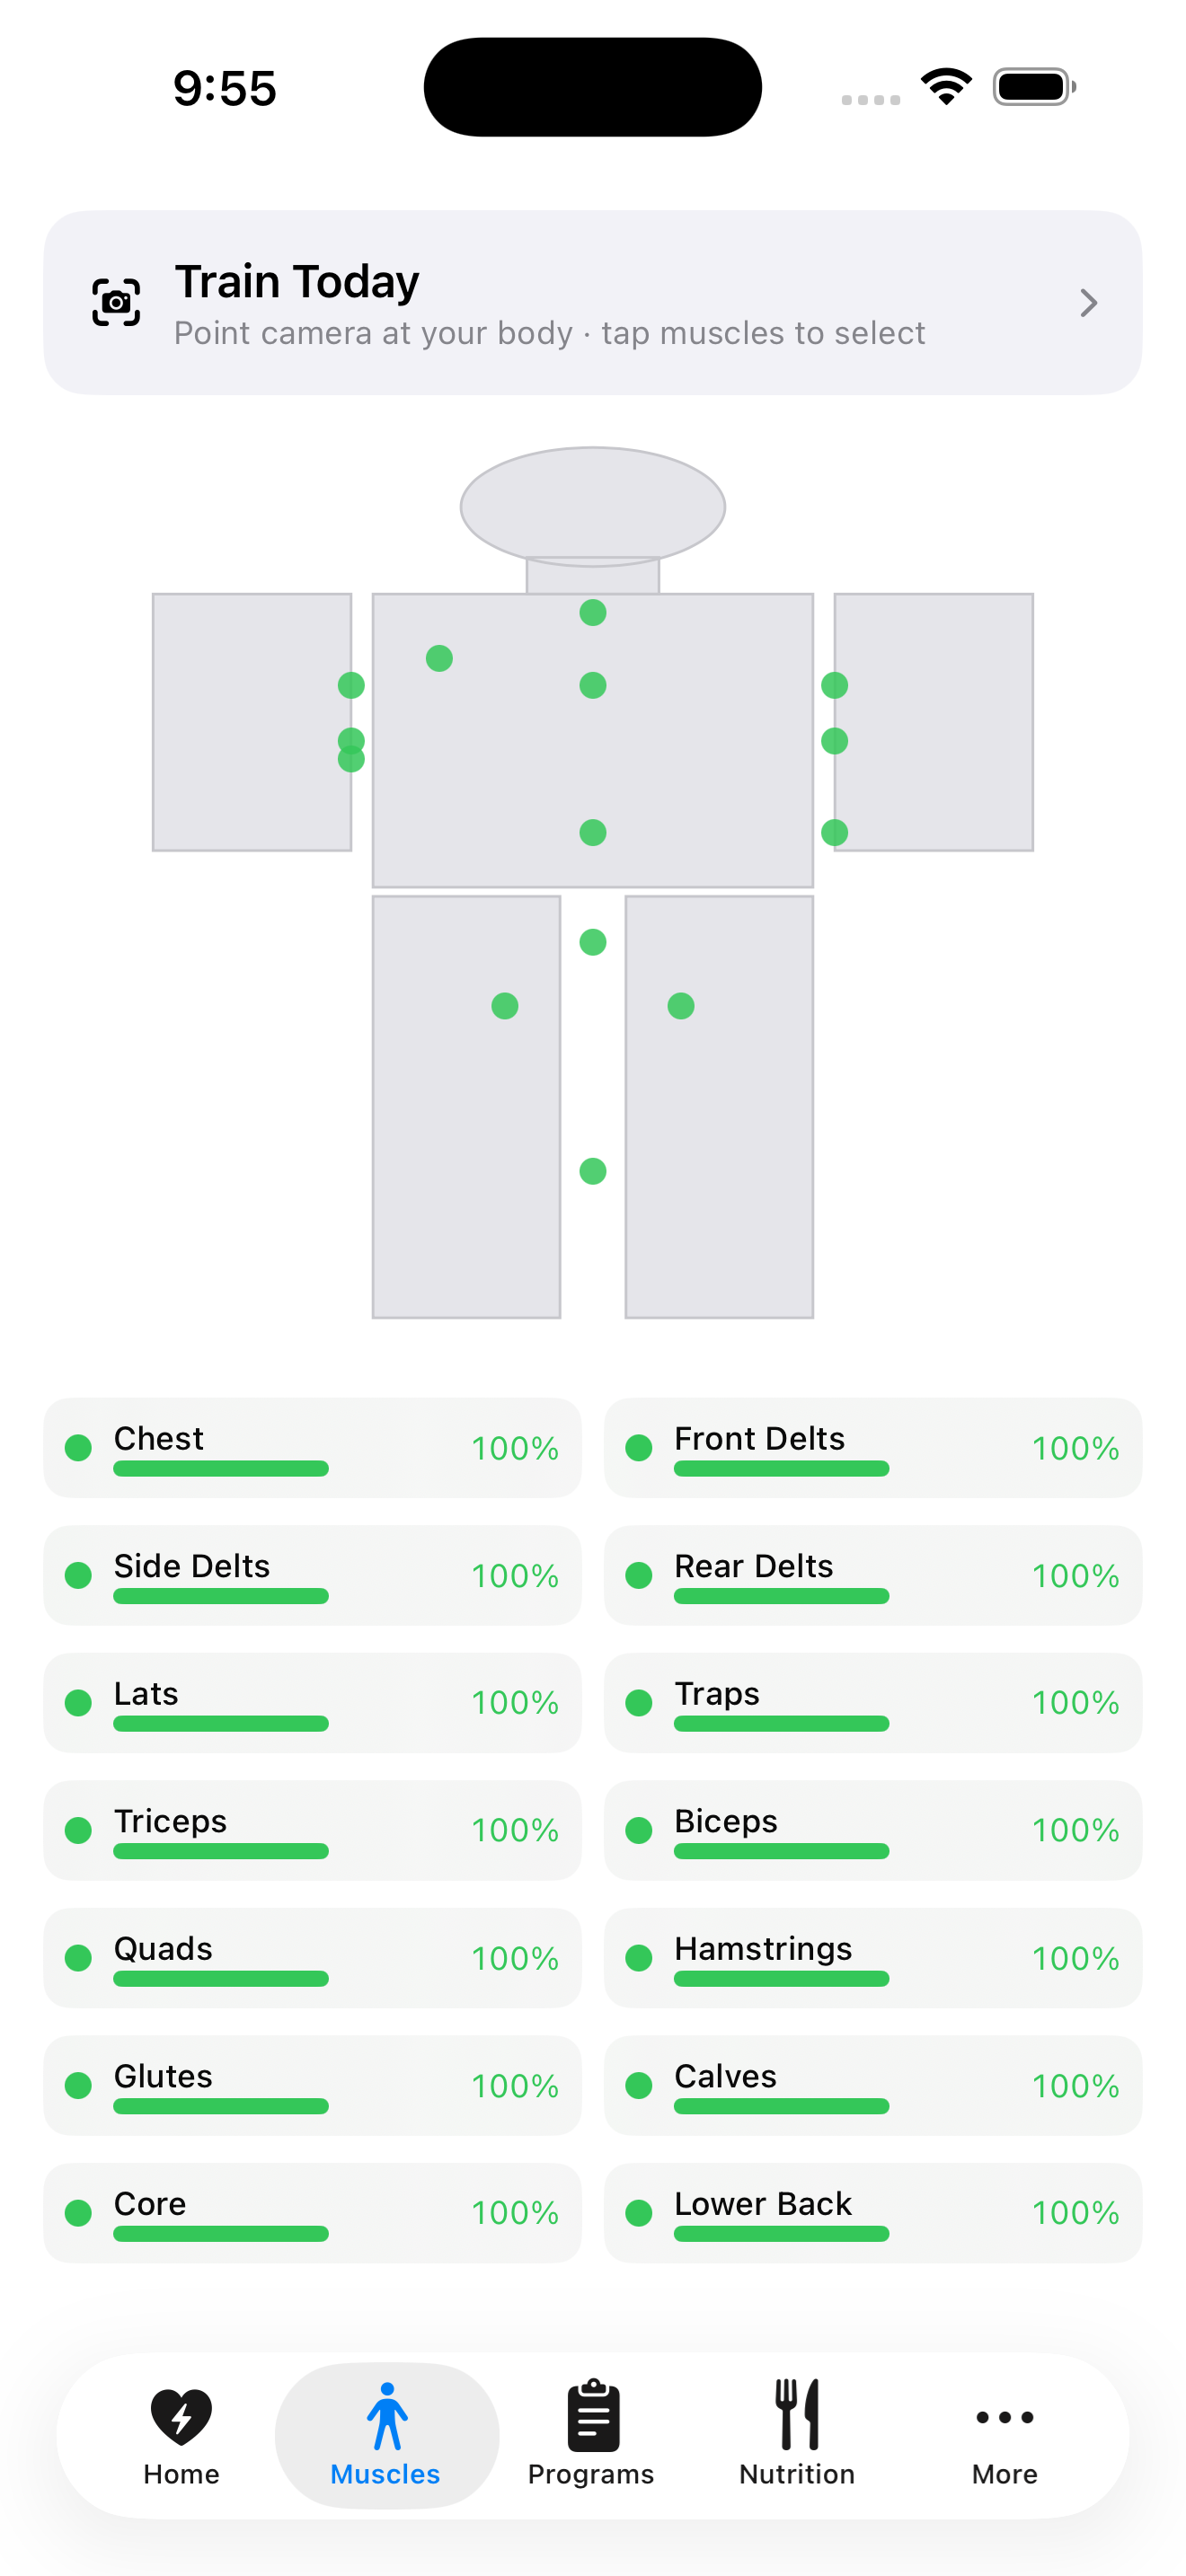Tap the Glutes green status dot

click(78, 2086)
